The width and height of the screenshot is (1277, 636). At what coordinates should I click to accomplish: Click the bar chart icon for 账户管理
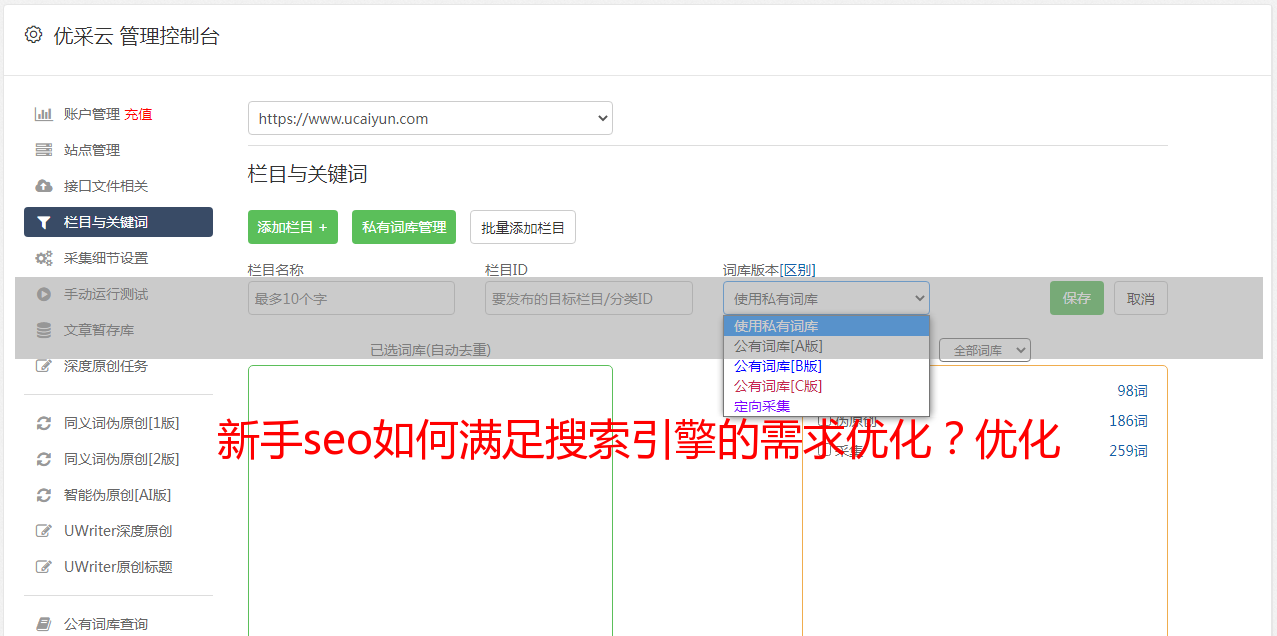click(44, 114)
